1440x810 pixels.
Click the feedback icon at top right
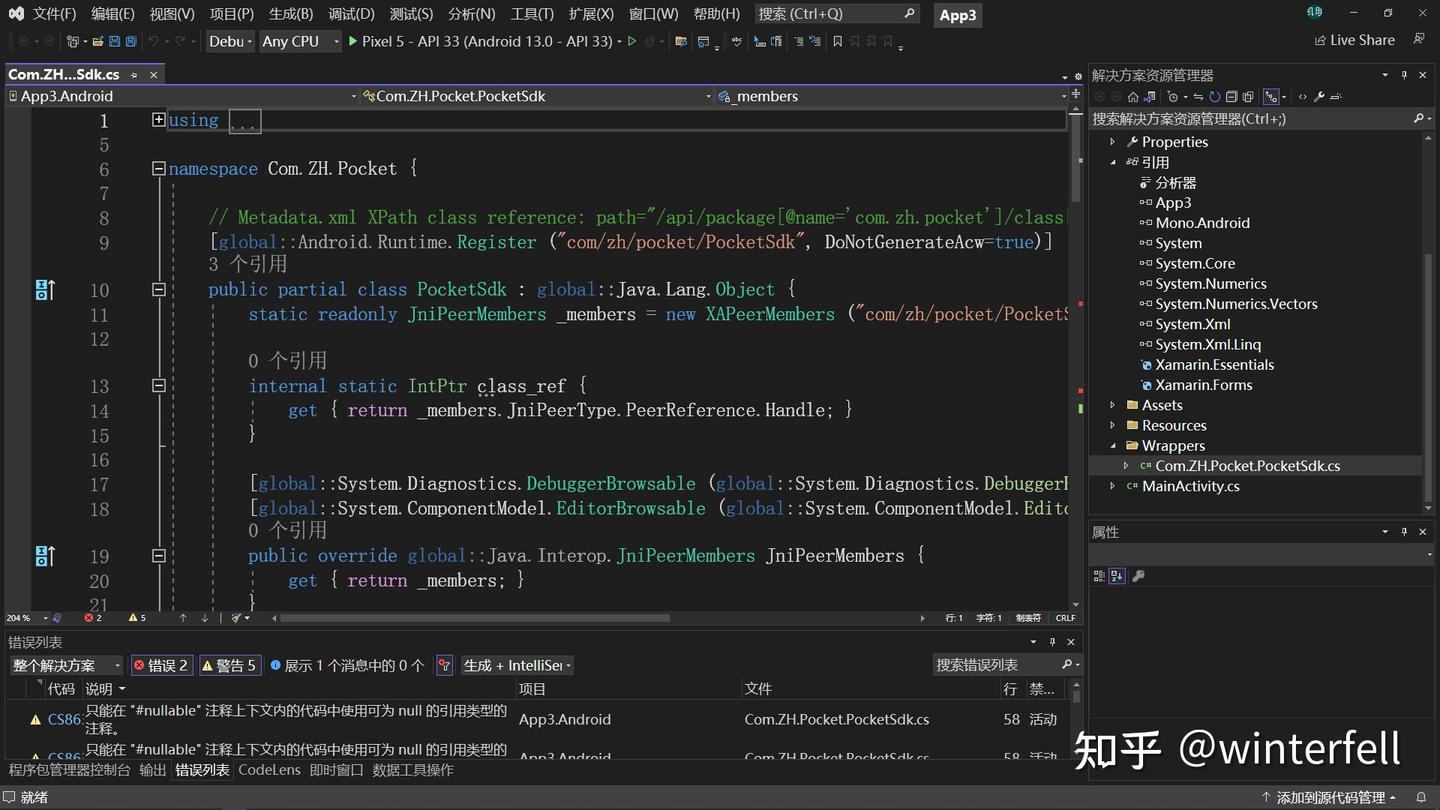(1419, 40)
